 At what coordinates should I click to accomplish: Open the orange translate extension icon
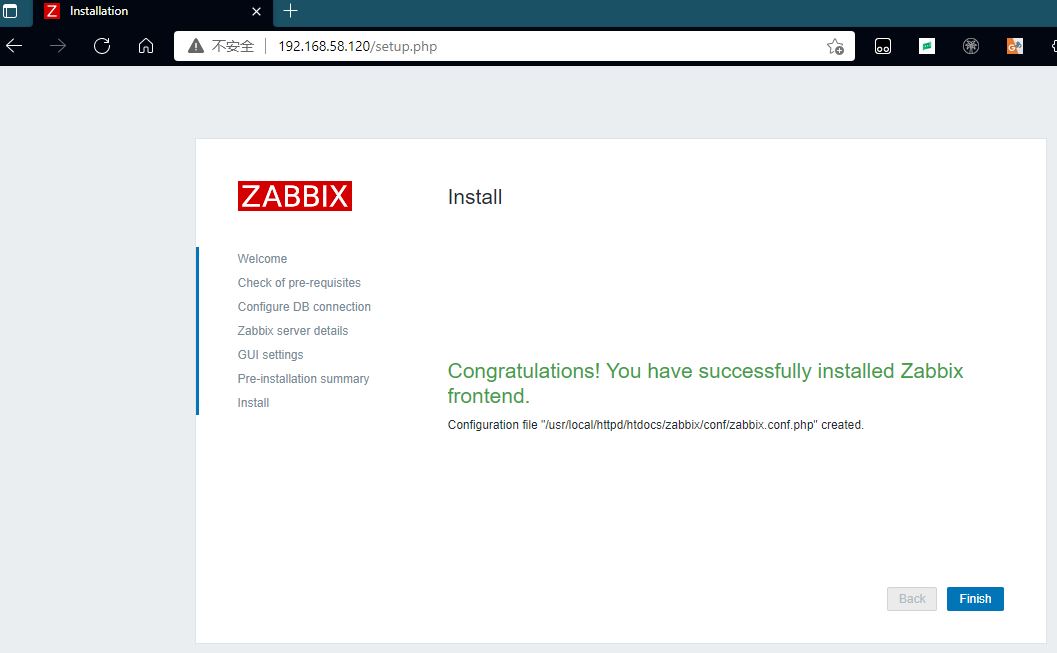click(x=1015, y=46)
